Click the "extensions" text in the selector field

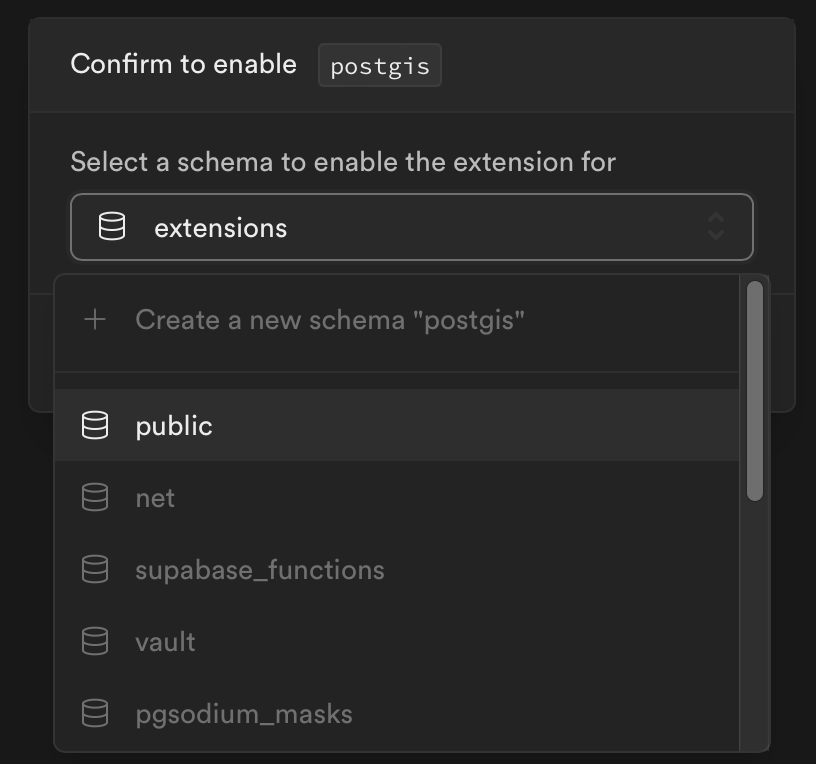coord(220,227)
